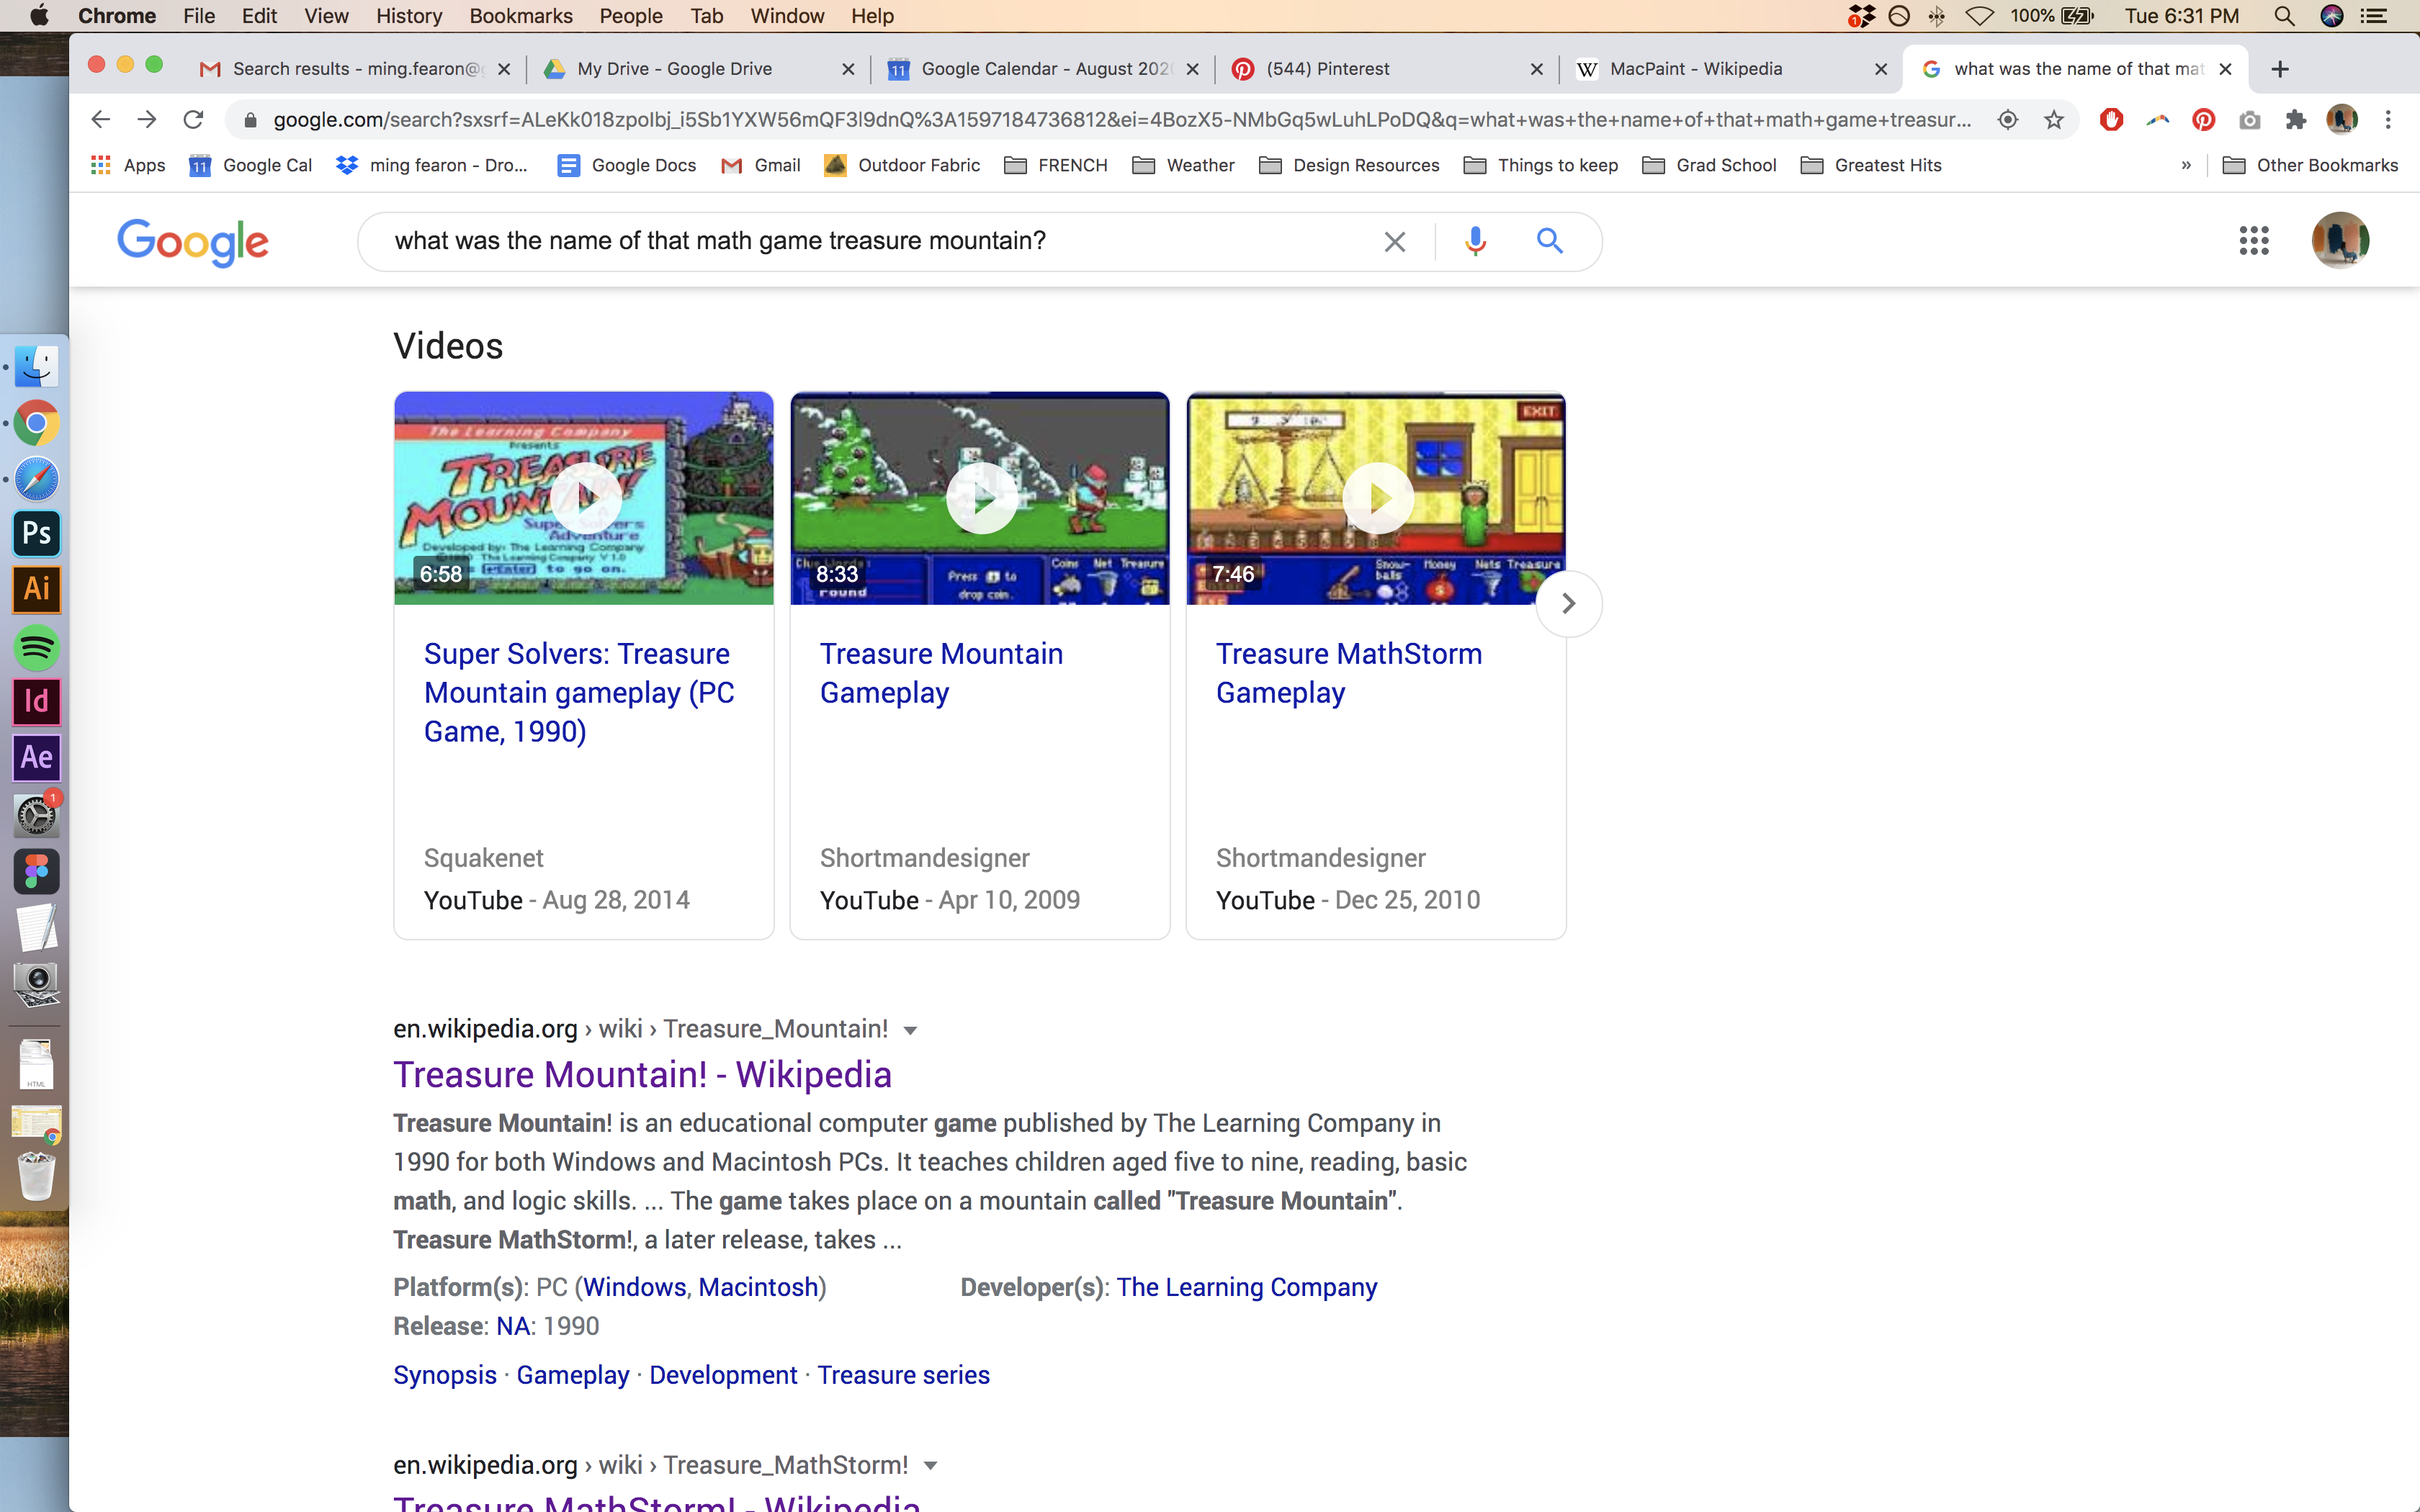2420x1512 pixels.
Task: Open The Learning Company developer link
Action: 1246,1287
